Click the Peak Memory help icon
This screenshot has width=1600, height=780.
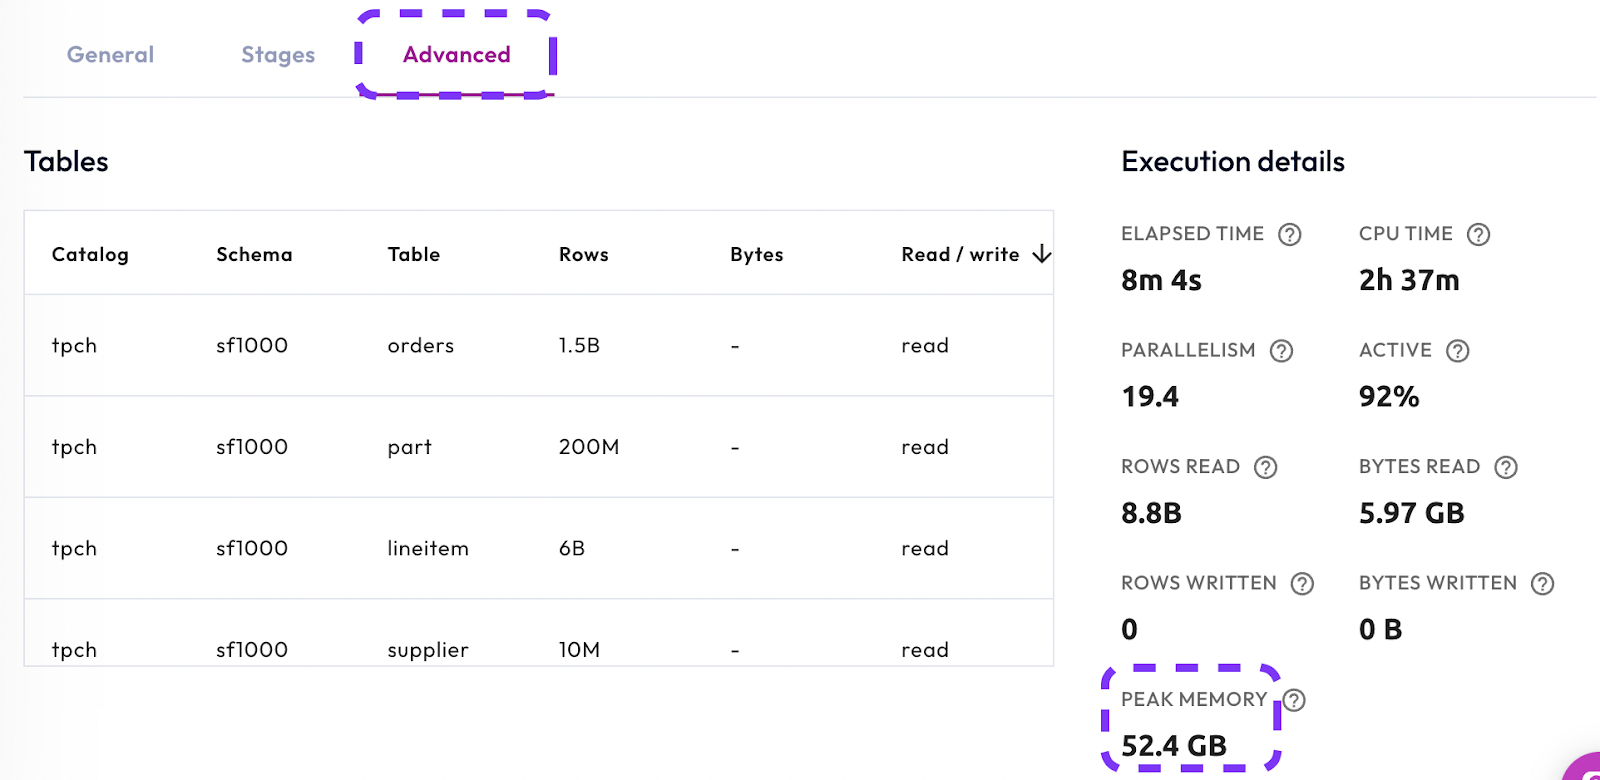1294,700
